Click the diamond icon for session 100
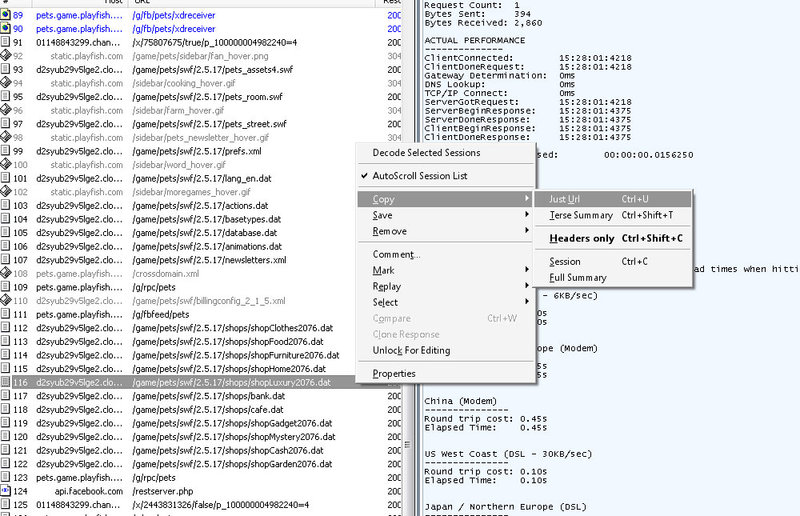 [6, 164]
